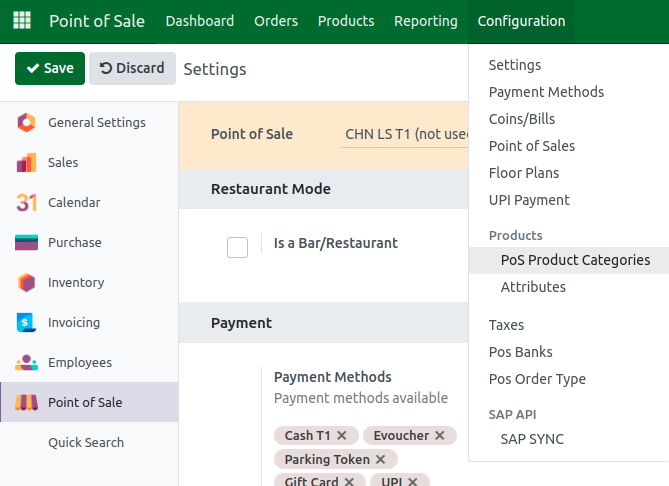Remove the UPI payment tag

[x=412, y=481]
